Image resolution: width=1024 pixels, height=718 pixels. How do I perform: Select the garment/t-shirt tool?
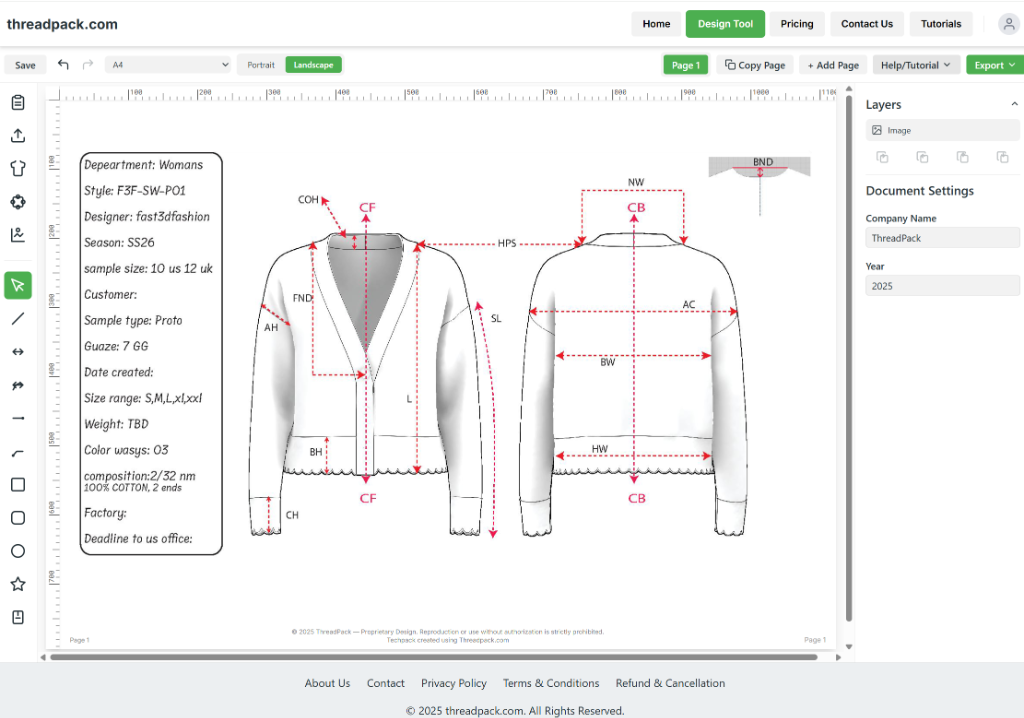(x=18, y=168)
